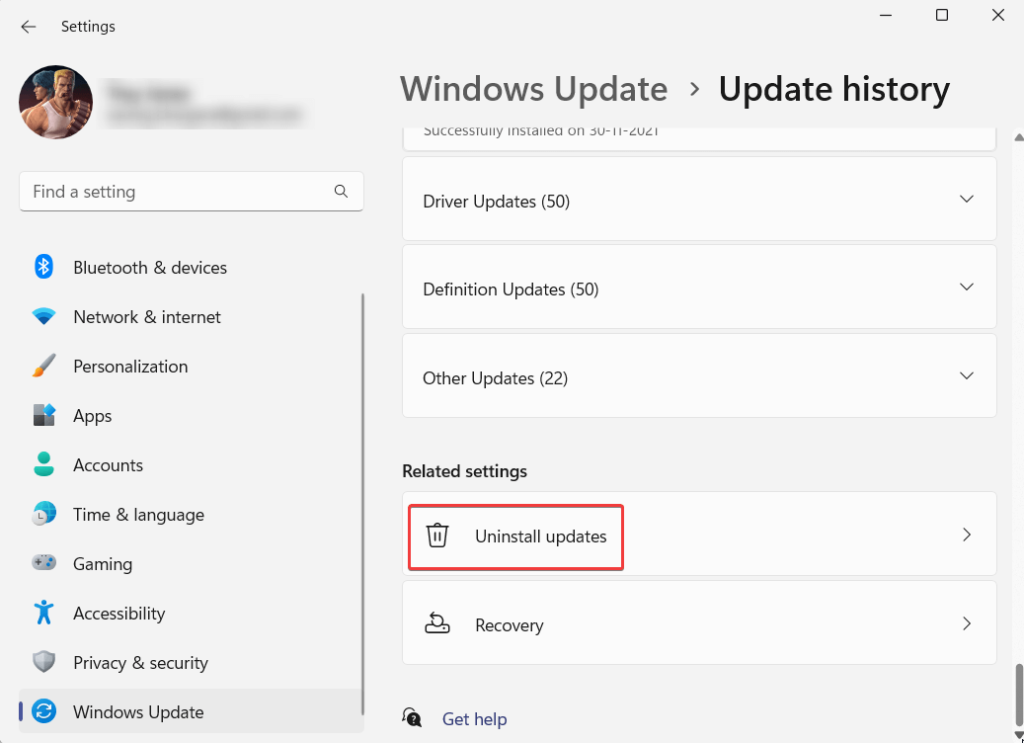Image resolution: width=1024 pixels, height=743 pixels.
Task: Click the Time & language globe icon
Action: click(x=44, y=514)
